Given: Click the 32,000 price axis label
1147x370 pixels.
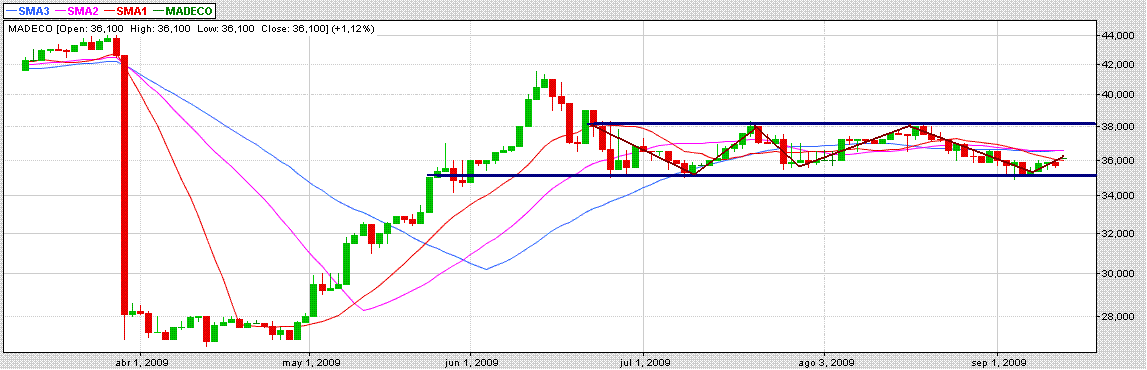Looking at the screenshot, I should 1119,233.
